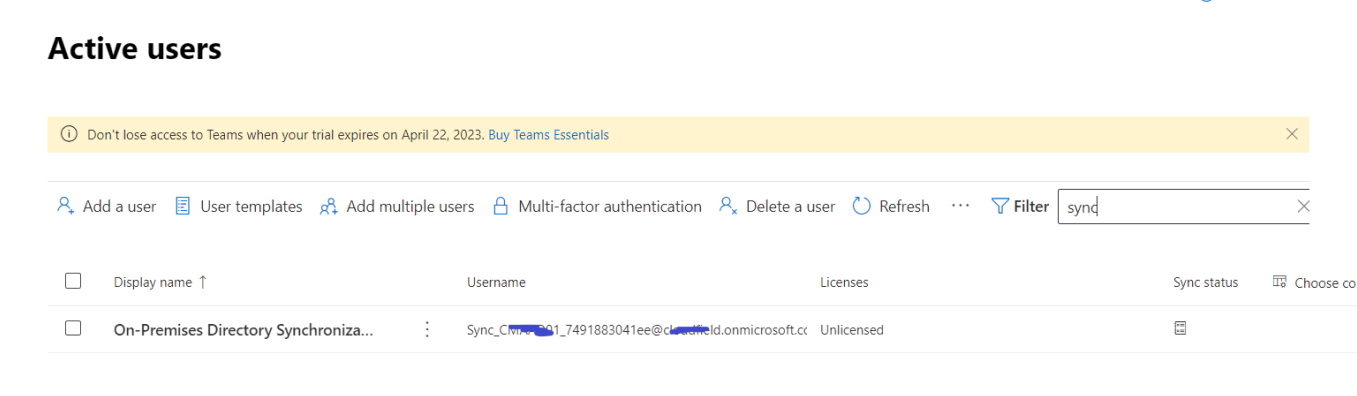Click the Refresh circular arrow icon
Viewport: 1357px width, 396px height.
(x=861, y=206)
